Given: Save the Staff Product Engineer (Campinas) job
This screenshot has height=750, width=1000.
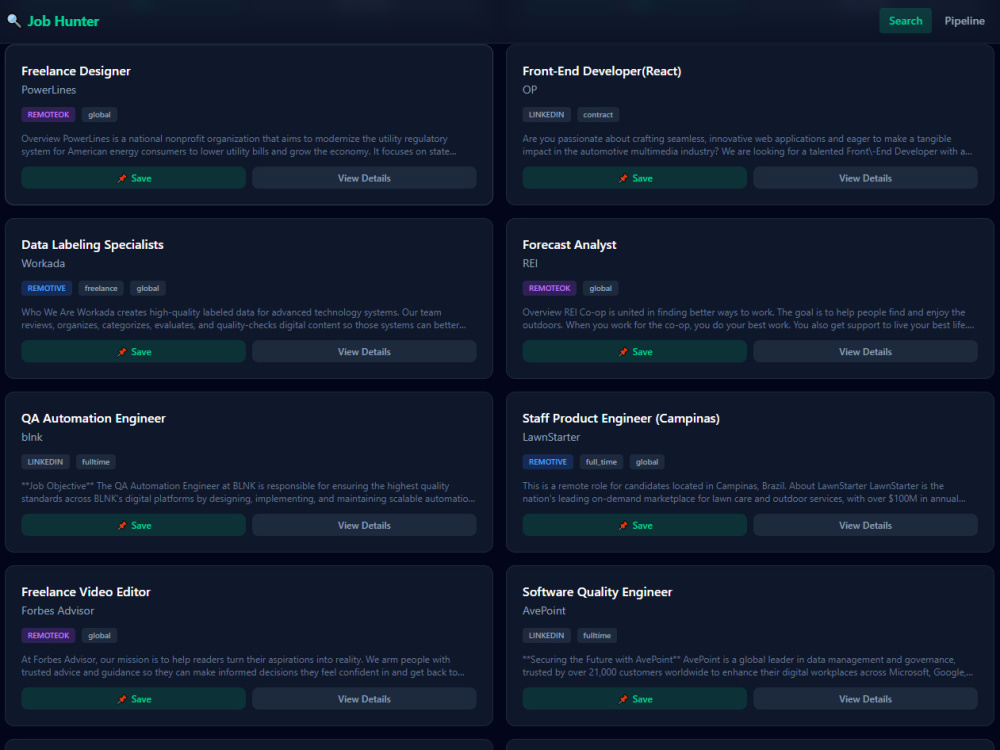Looking at the screenshot, I should pos(635,525).
